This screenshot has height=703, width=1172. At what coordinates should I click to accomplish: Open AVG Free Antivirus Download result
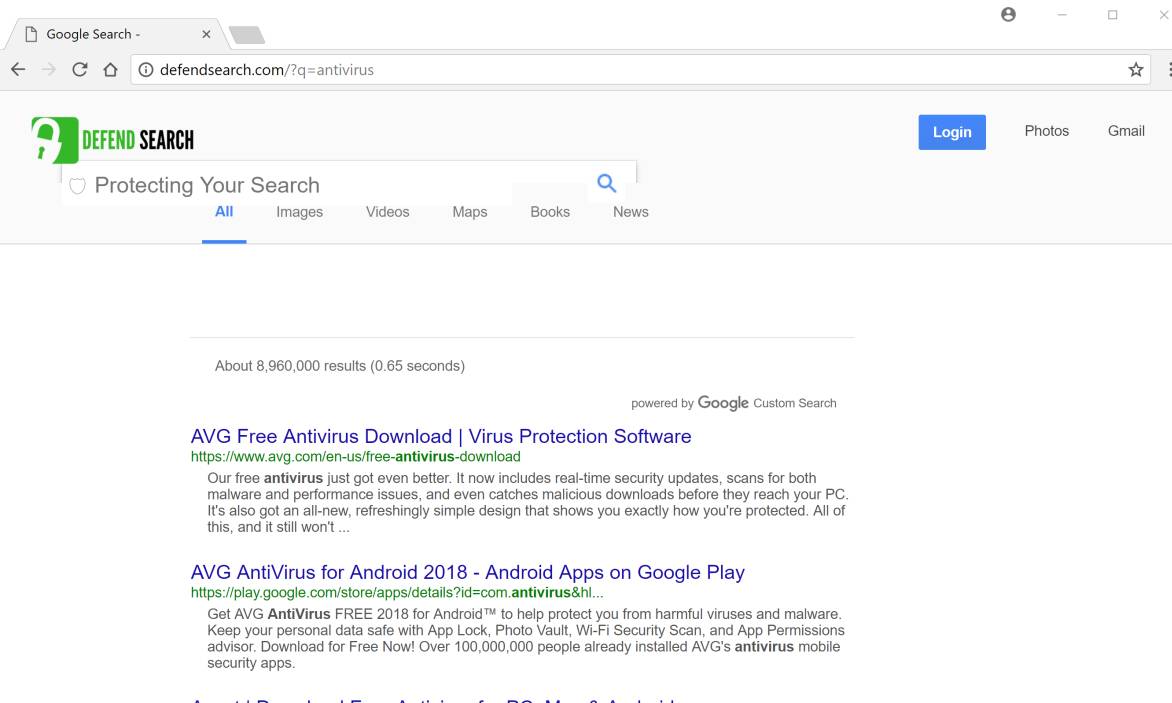tap(441, 437)
